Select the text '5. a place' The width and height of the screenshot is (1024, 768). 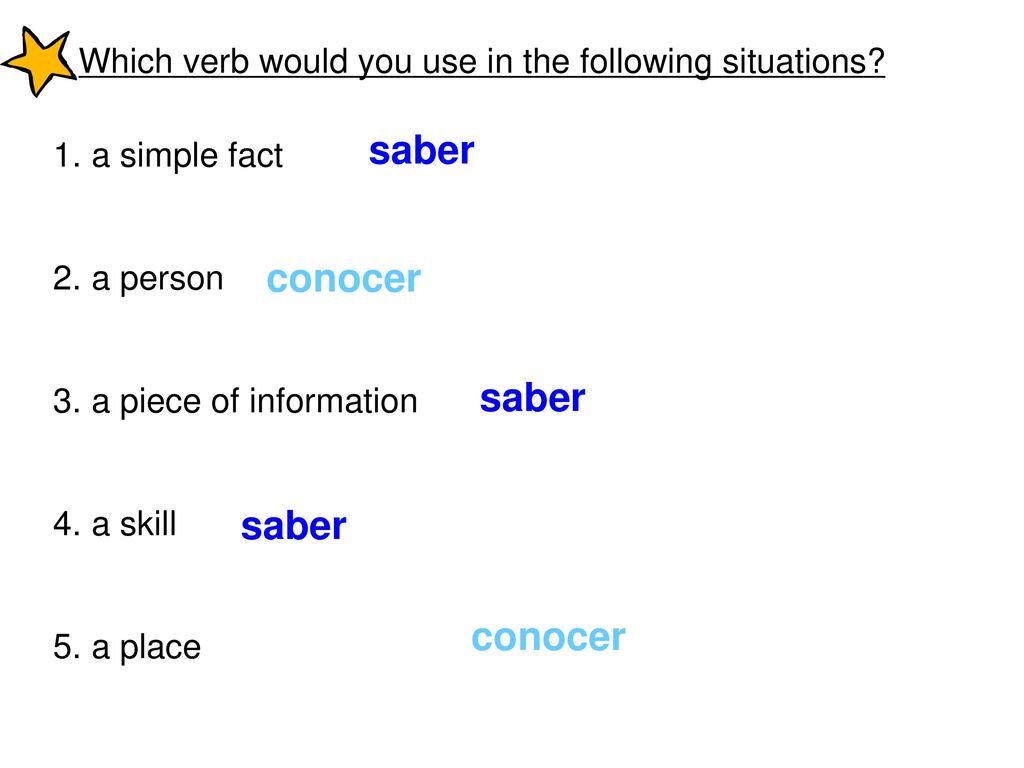tap(127, 647)
